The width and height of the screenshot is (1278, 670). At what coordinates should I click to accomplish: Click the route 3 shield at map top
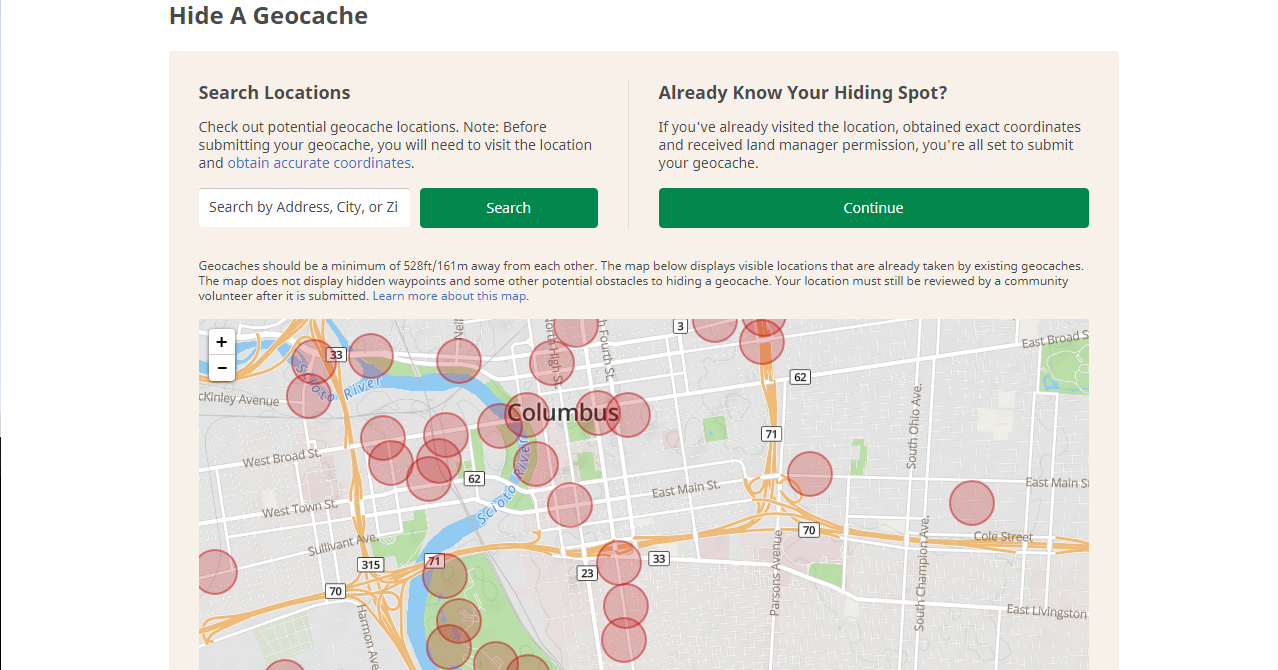680,326
